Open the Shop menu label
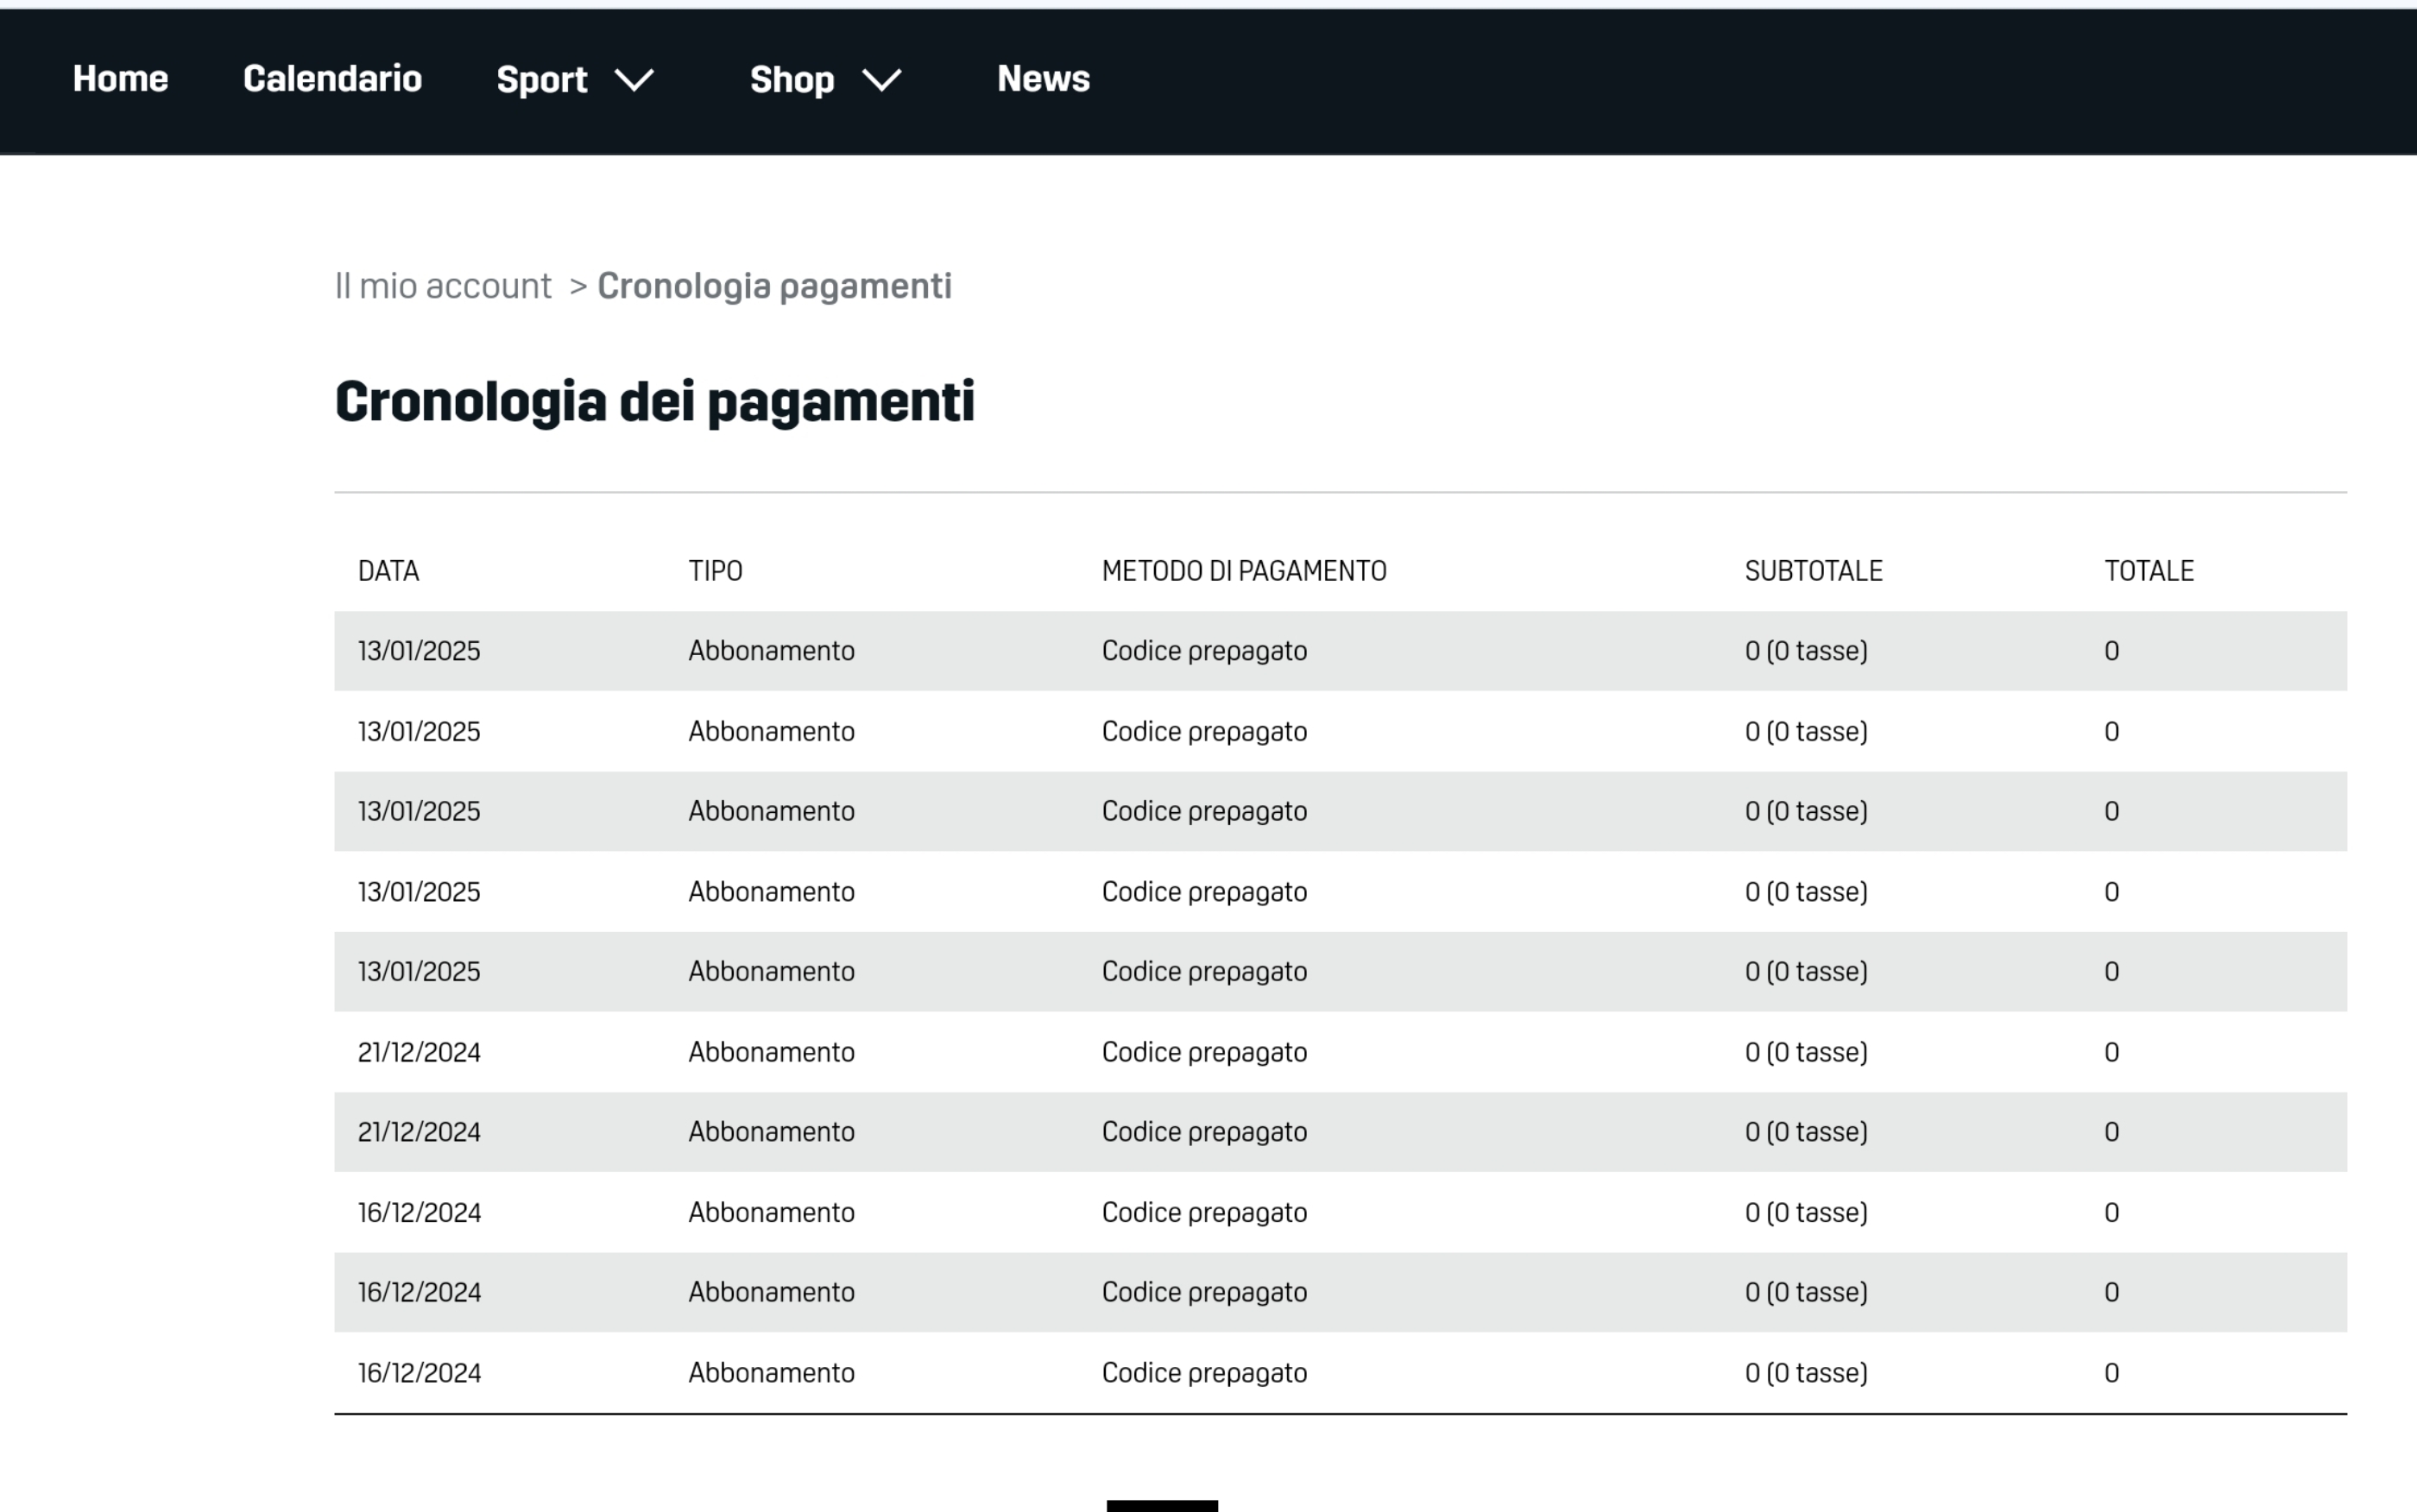 (x=792, y=80)
